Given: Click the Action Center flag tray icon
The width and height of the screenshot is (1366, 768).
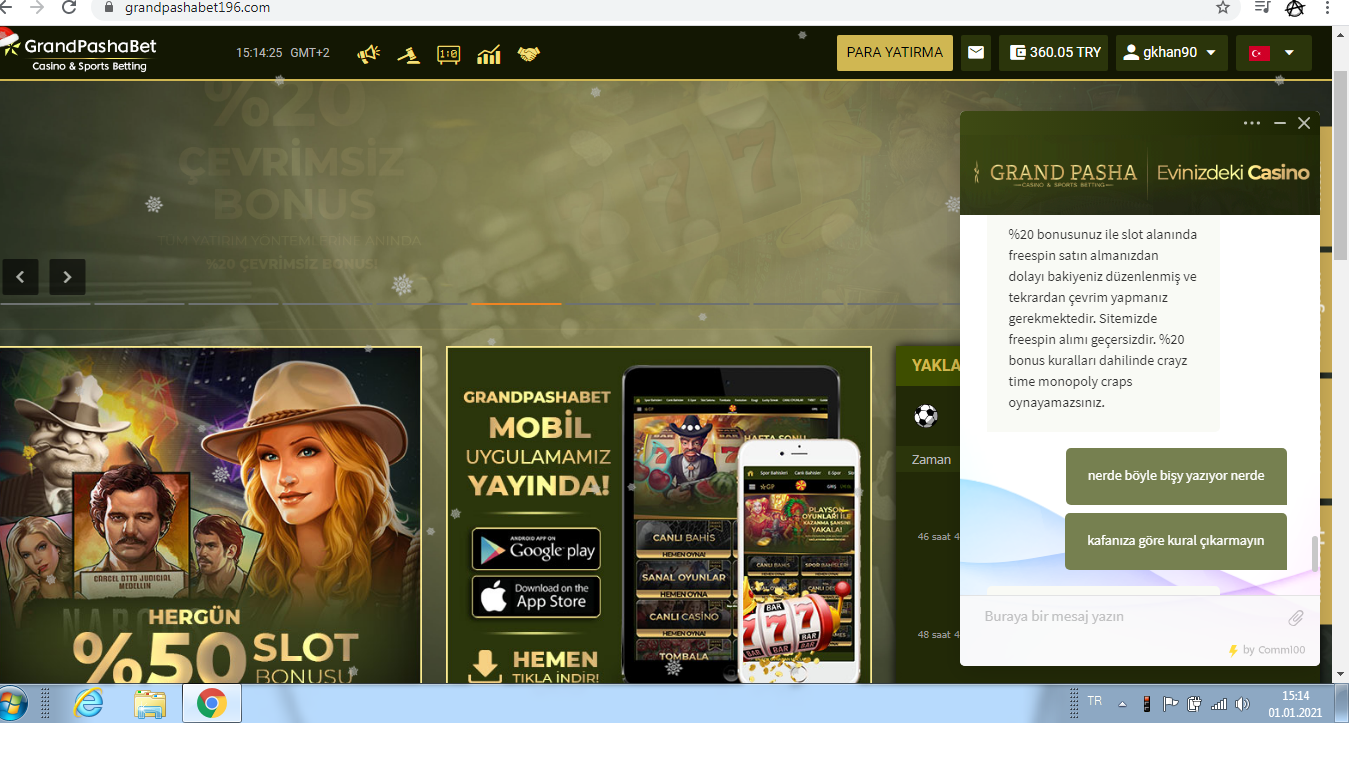Looking at the screenshot, I should tap(1171, 704).
